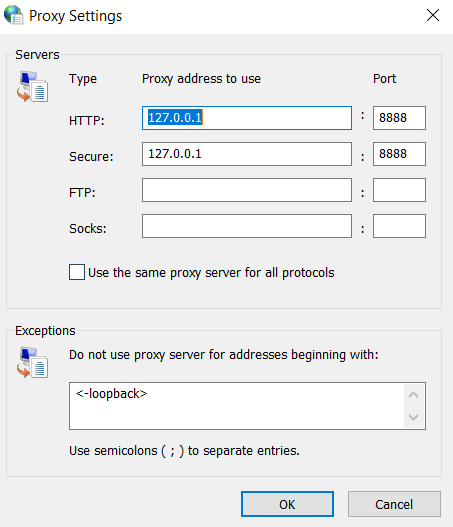The image size is (453, 527).
Task: Click the Socks proxy address field
Action: pos(247,226)
